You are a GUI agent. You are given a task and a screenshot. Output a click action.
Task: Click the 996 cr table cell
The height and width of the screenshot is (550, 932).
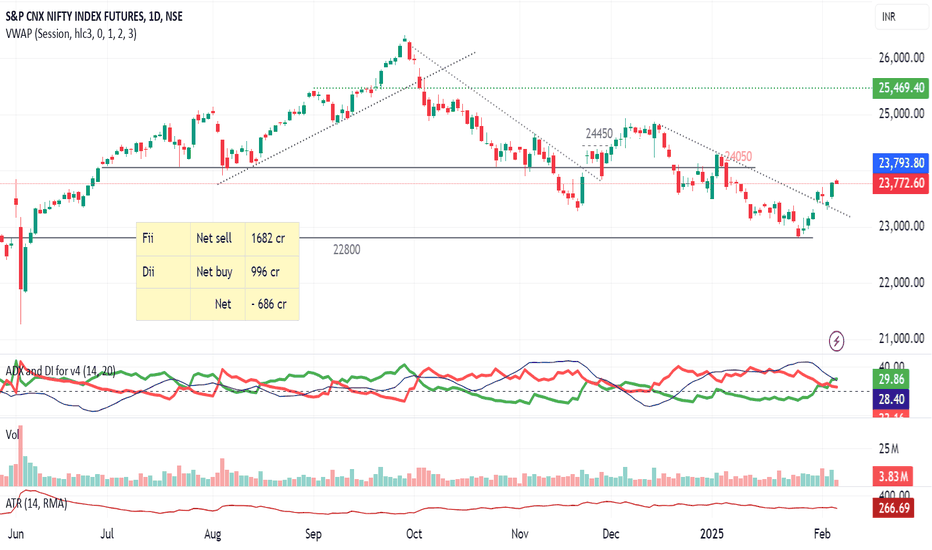pyautogui.click(x=272, y=272)
